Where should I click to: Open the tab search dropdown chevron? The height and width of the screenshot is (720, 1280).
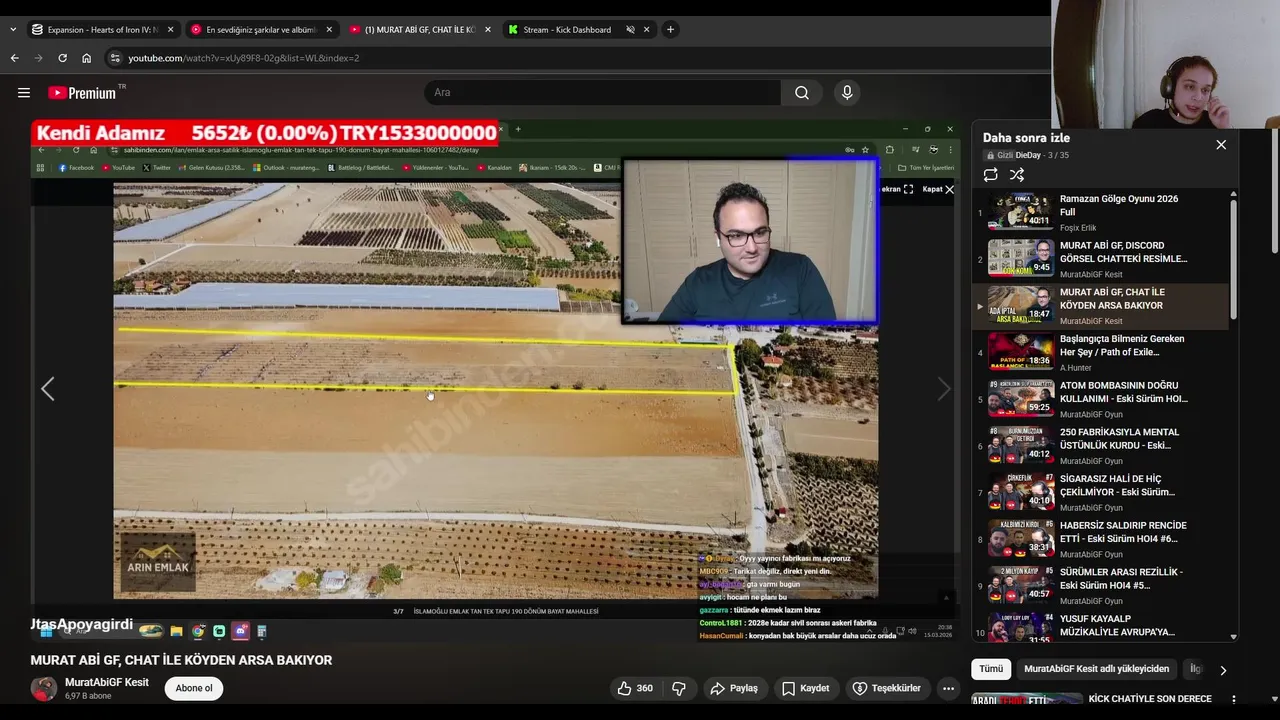point(13,30)
